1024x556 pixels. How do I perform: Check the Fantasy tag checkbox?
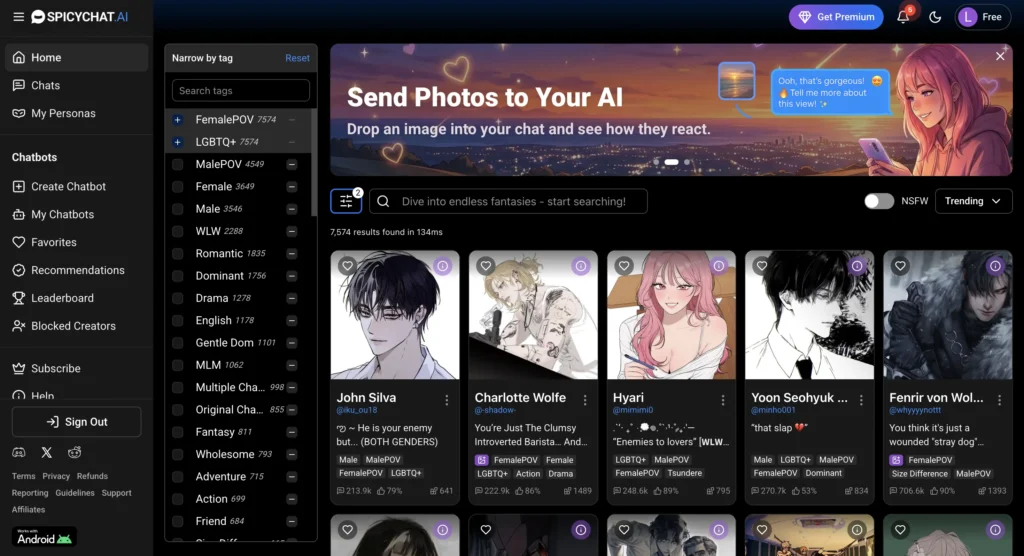pyautogui.click(x=178, y=432)
